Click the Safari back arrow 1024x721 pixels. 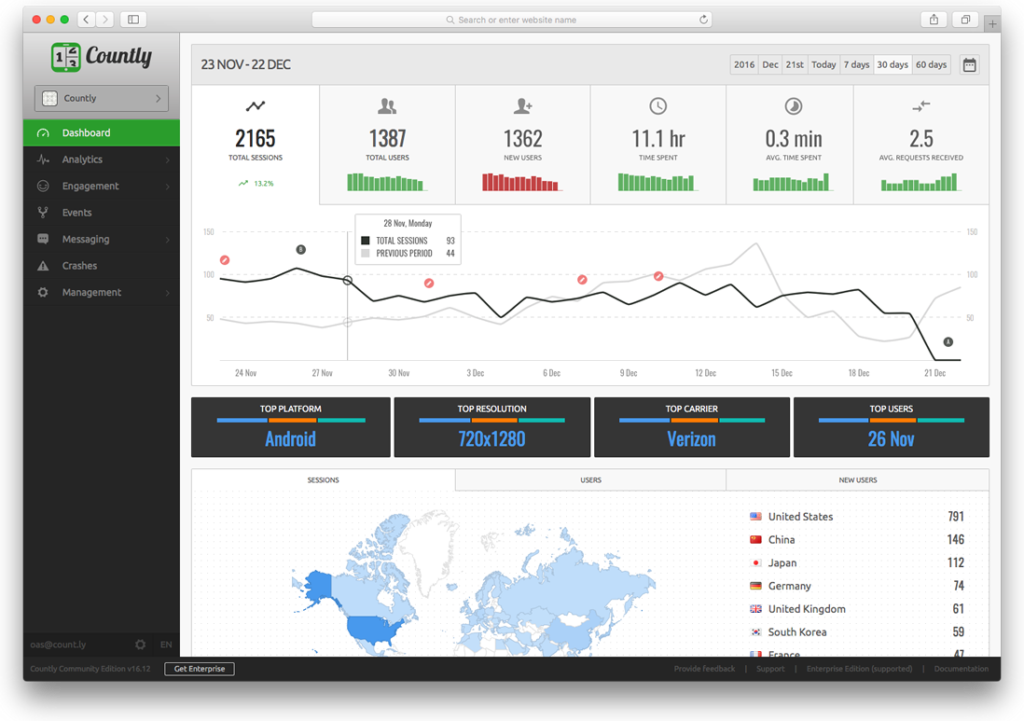[x=85, y=19]
